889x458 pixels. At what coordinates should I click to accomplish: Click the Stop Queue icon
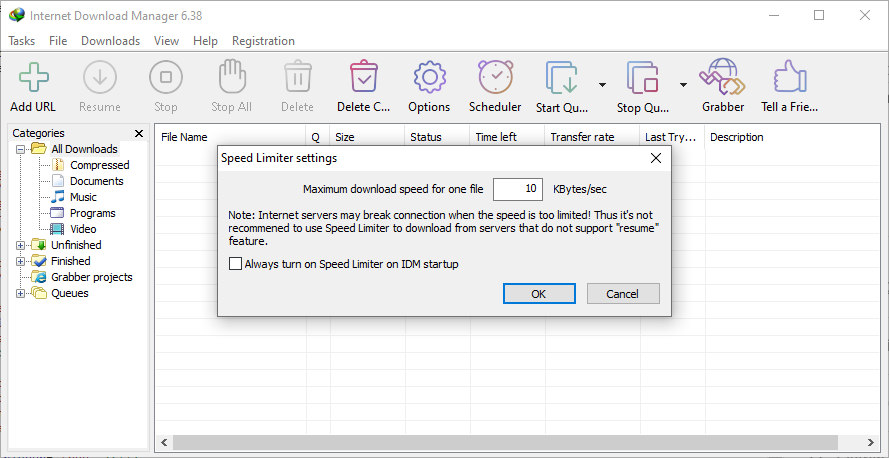pos(642,78)
